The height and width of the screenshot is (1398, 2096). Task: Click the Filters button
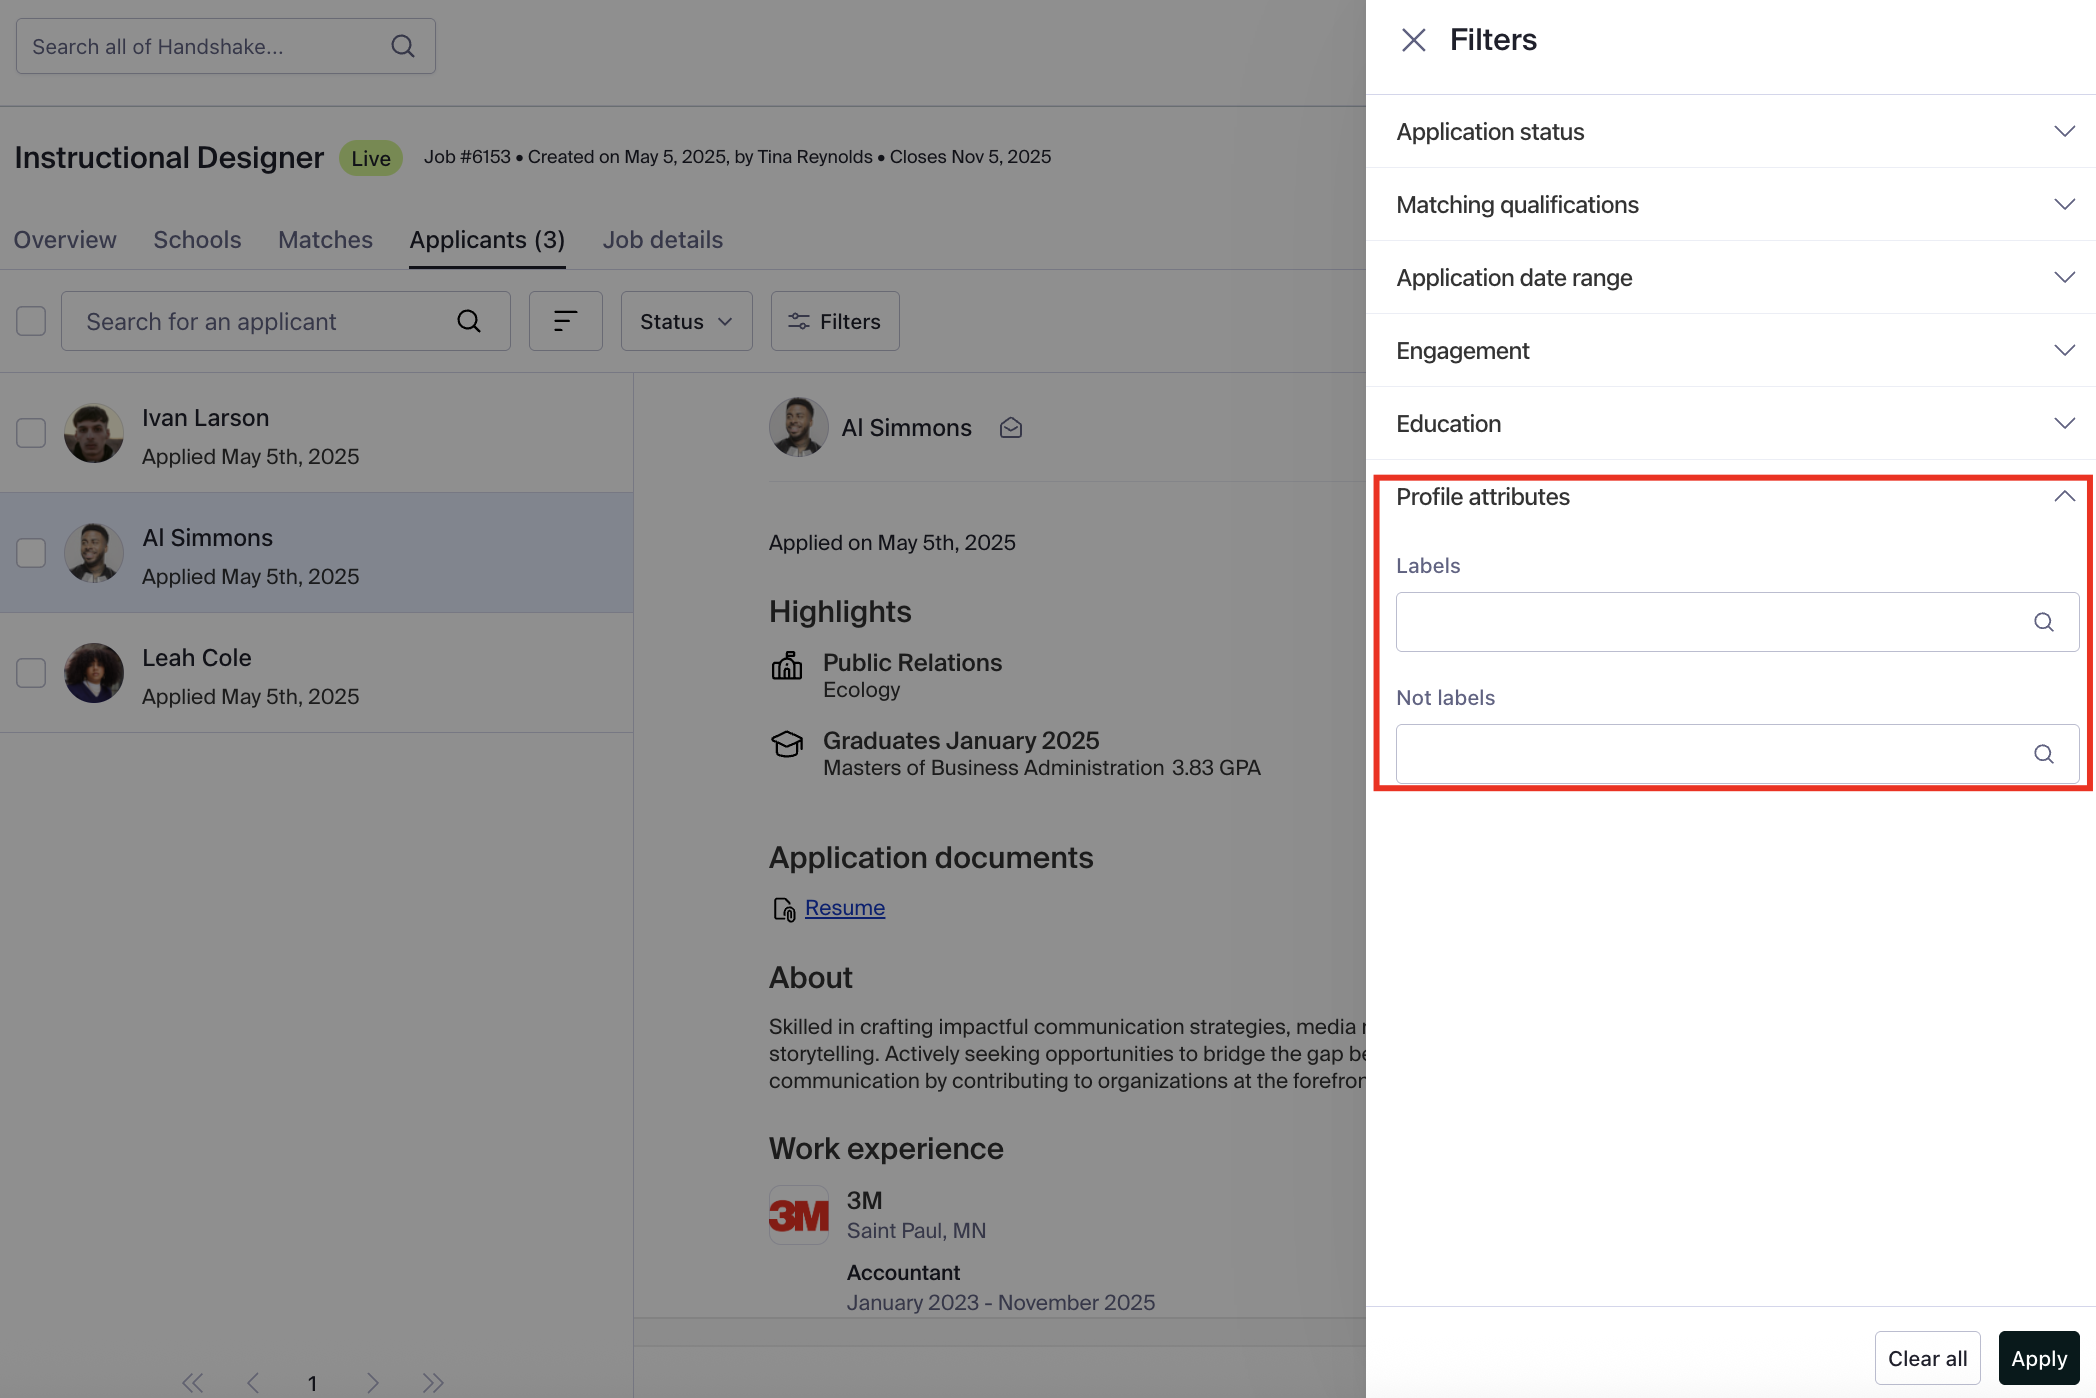[835, 321]
